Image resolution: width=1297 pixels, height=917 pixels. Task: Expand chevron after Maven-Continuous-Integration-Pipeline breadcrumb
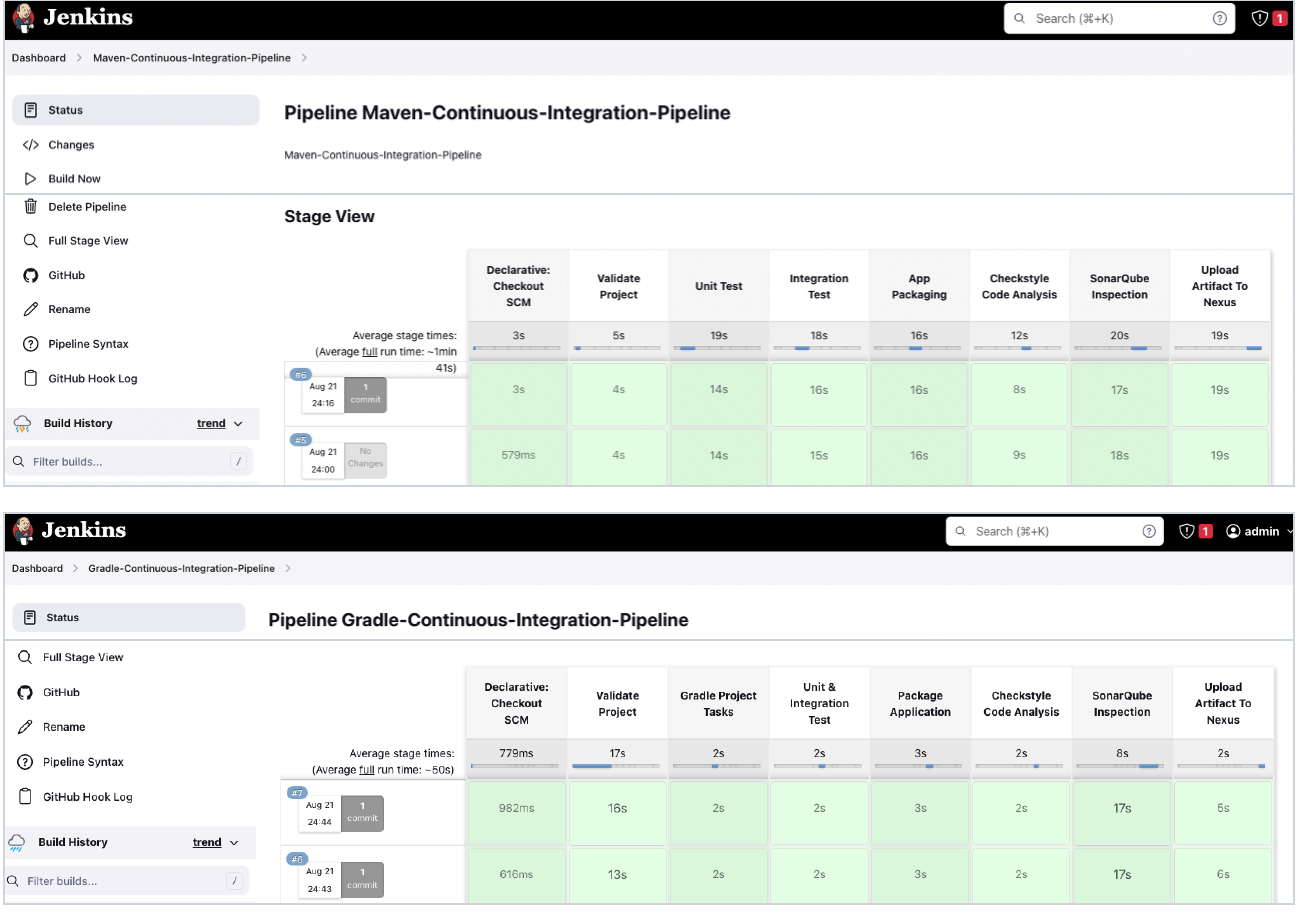304,58
